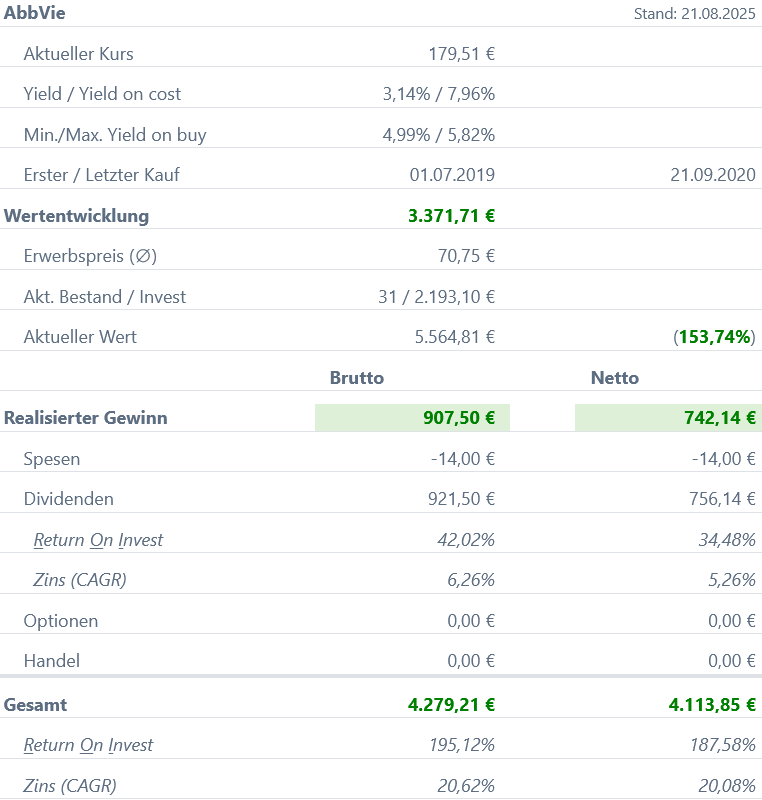
Task: Select Netto Spesen value -14,00 €
Action: click(x=724, y=459)
